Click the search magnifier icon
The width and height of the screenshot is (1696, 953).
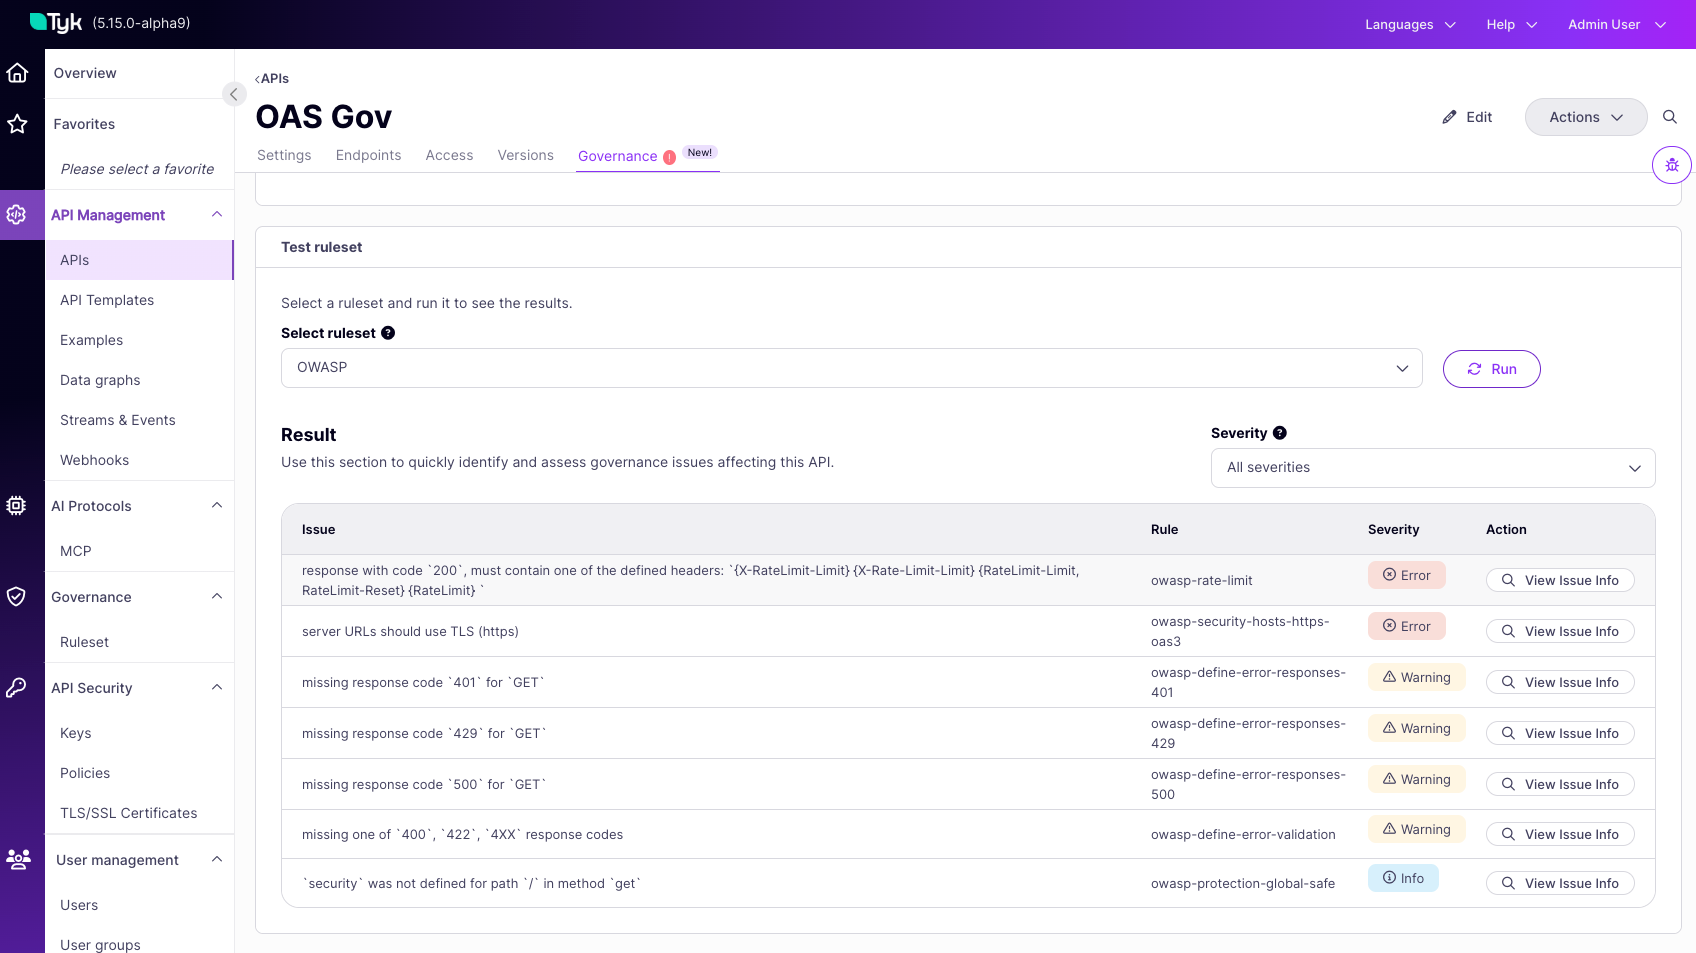[1670, 117]
